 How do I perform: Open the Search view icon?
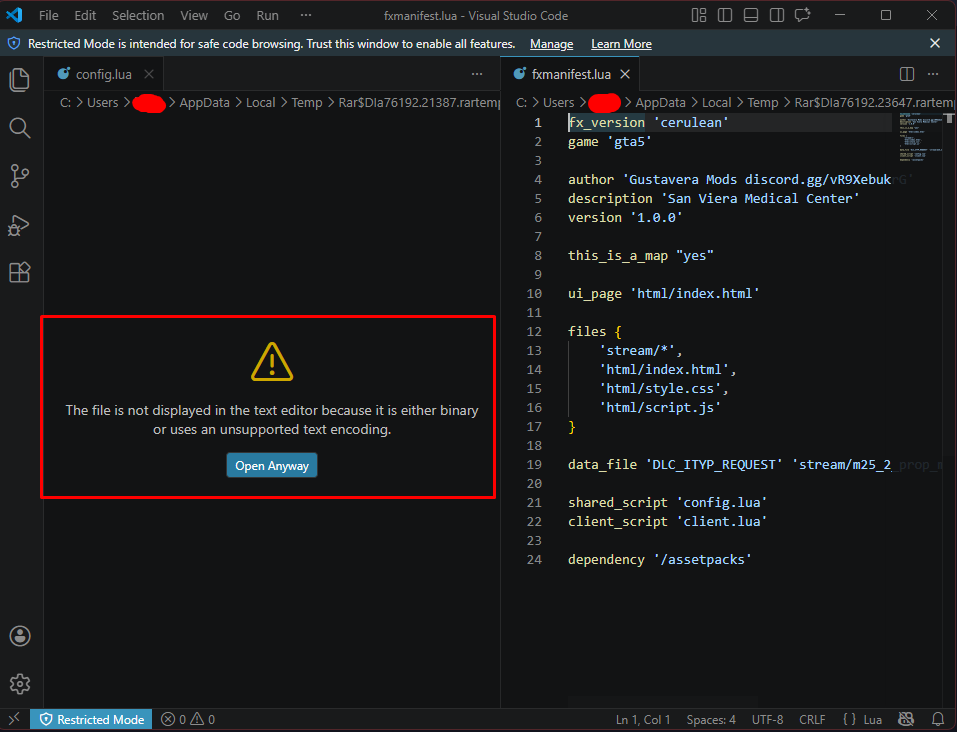(19, 128)
